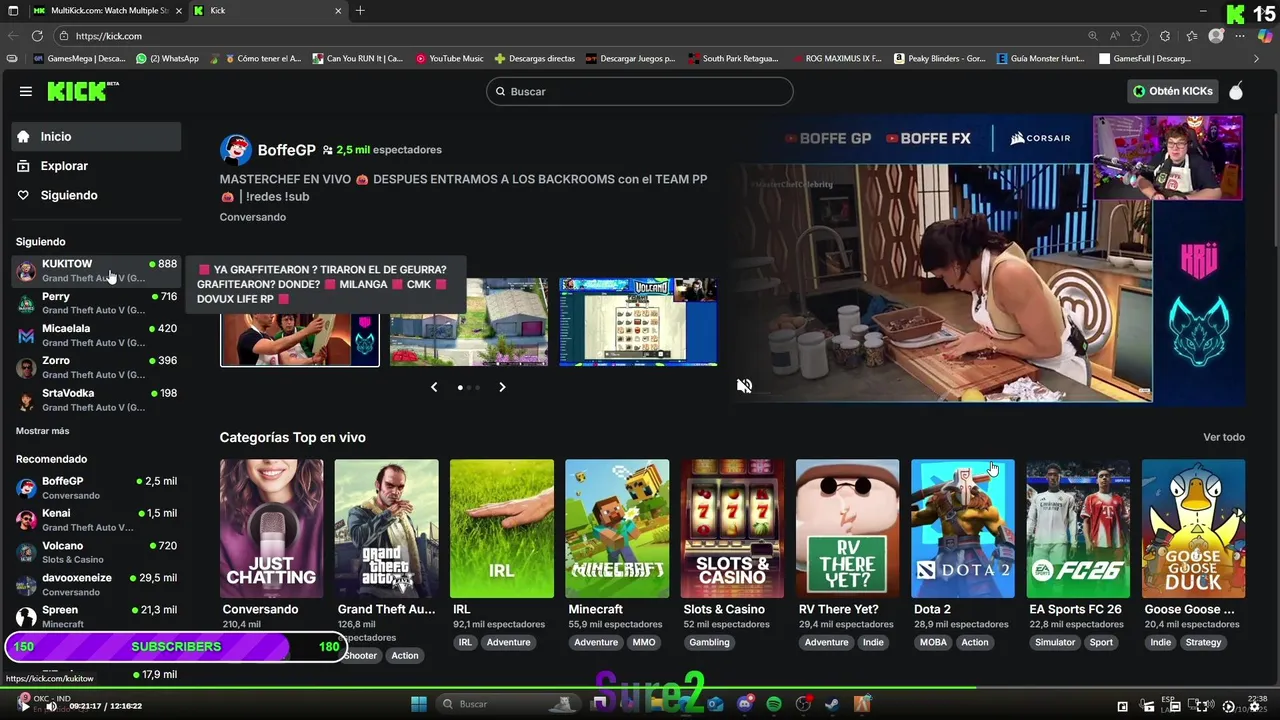Open the Minecraft category card
Viewport: 1280px width, 720px height.
point(616,528)
